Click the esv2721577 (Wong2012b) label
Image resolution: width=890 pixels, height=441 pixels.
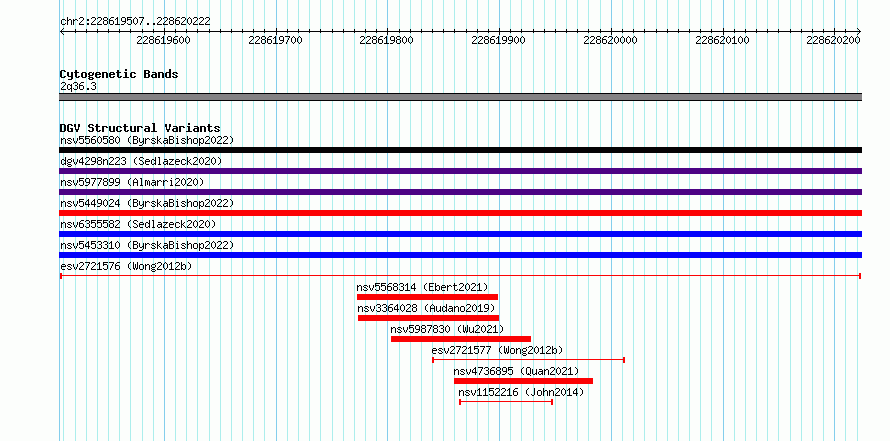pyautogui.click(x=497, y=350)
